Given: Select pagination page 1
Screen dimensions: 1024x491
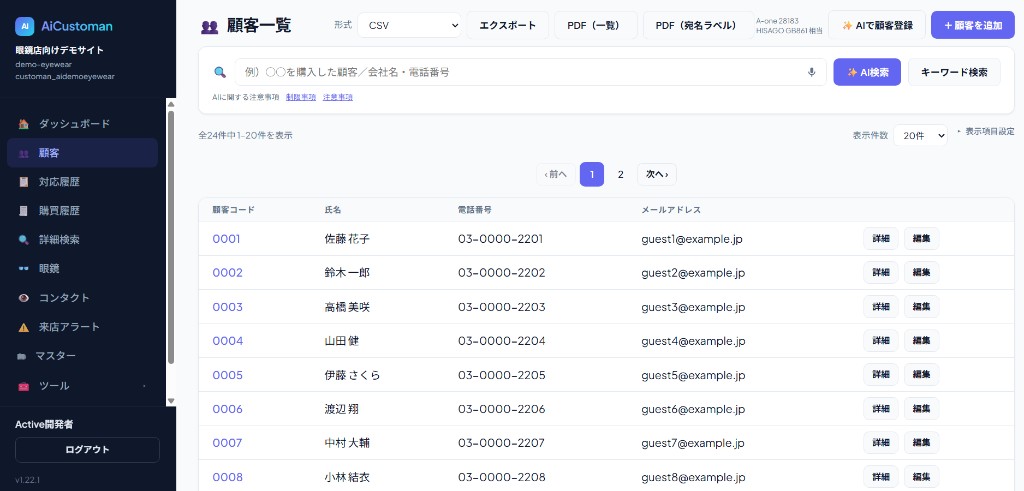Looking at the screenshot, I should (x=592, y=174).
